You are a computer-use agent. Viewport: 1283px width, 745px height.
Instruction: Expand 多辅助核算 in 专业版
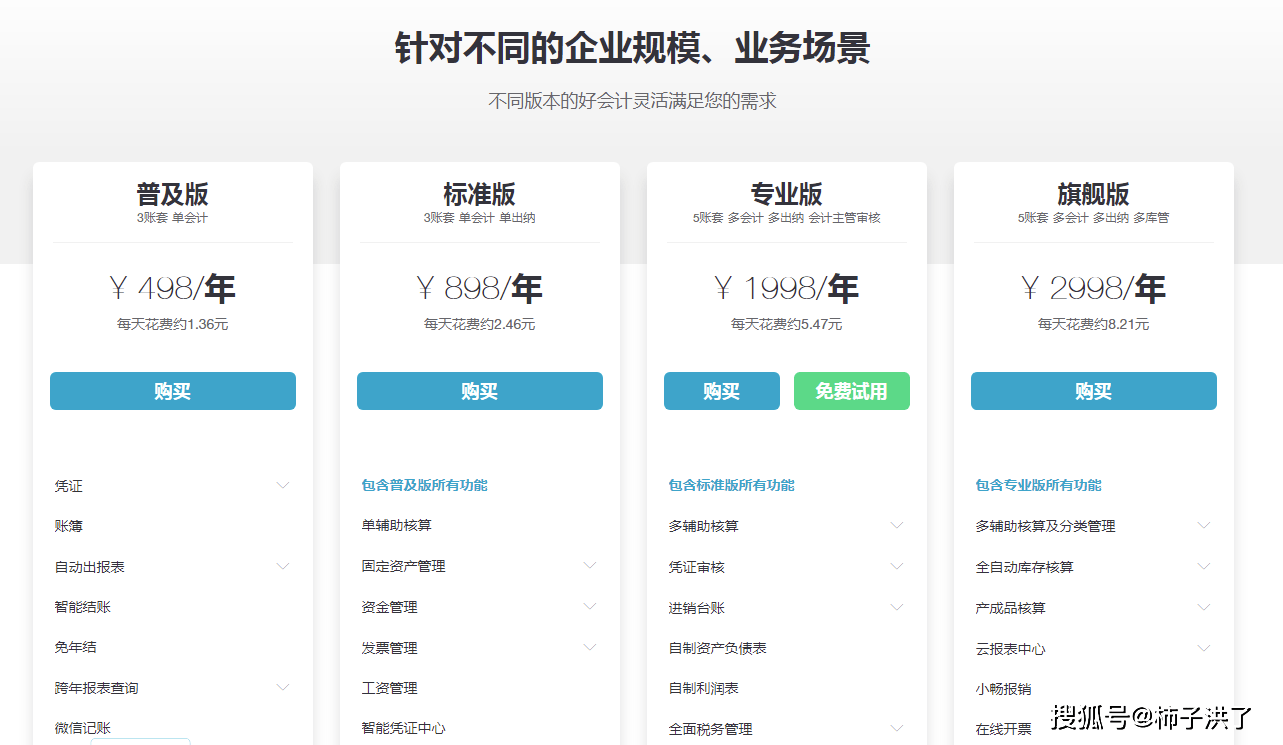tap(897, 525)
